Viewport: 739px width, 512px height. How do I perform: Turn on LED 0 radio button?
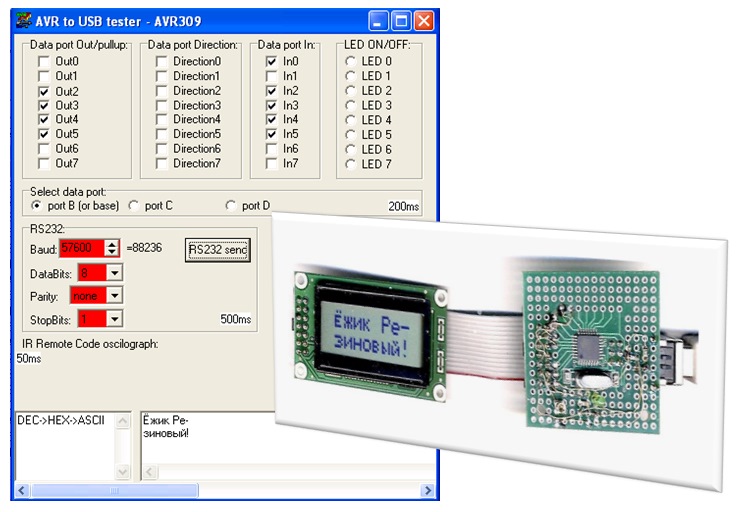pos(350,62)
